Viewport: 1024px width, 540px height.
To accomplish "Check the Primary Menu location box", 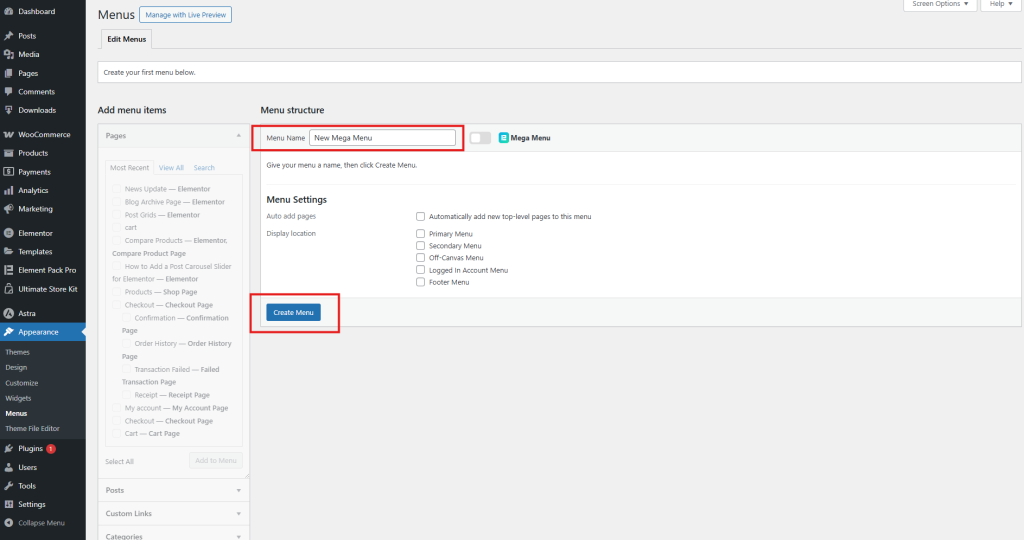I will [x=421, y=233].
